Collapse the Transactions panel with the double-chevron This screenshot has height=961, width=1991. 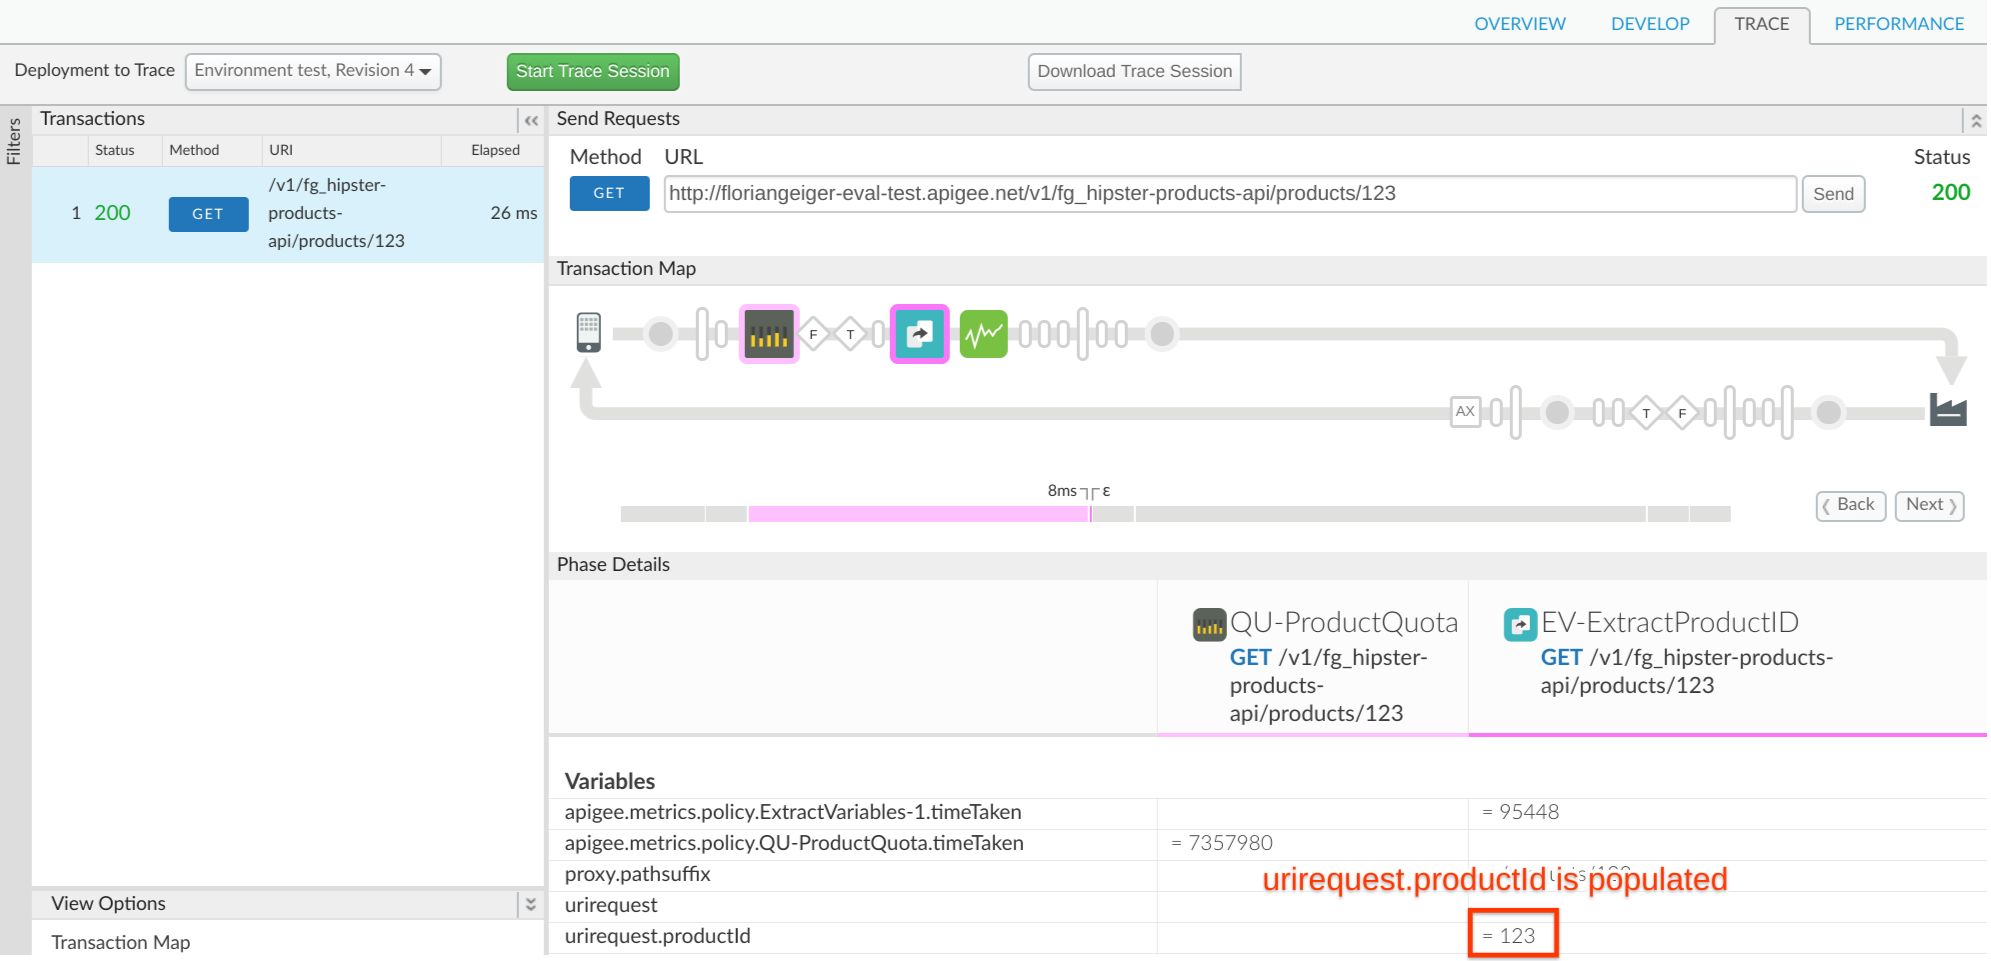click(x=531, y=120)
